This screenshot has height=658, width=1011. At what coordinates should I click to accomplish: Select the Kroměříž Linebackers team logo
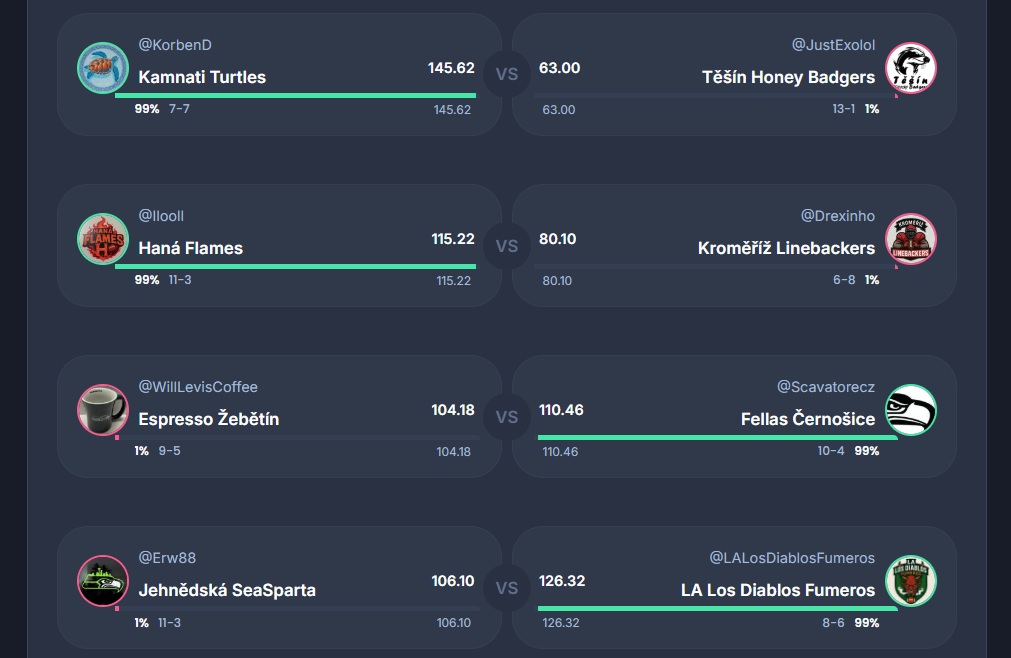(911, 239)
